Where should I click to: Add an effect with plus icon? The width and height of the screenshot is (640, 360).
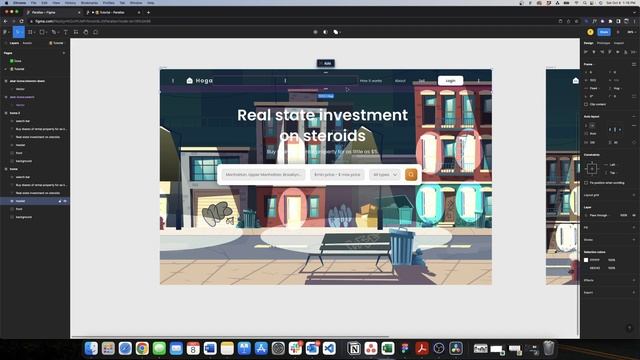click(634, 280)
